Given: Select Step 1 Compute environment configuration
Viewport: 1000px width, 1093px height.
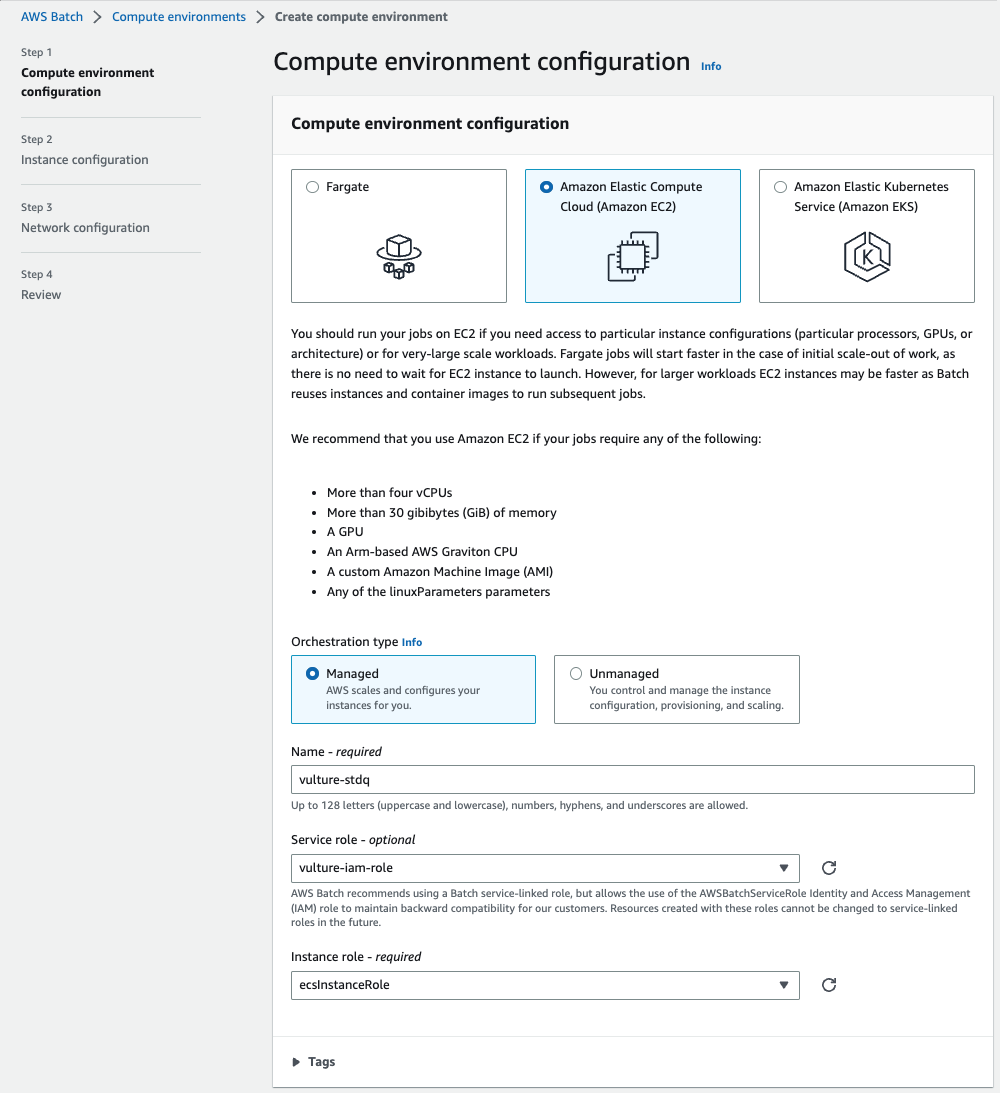Looking at the screenshot, I should tap(88, 82).
